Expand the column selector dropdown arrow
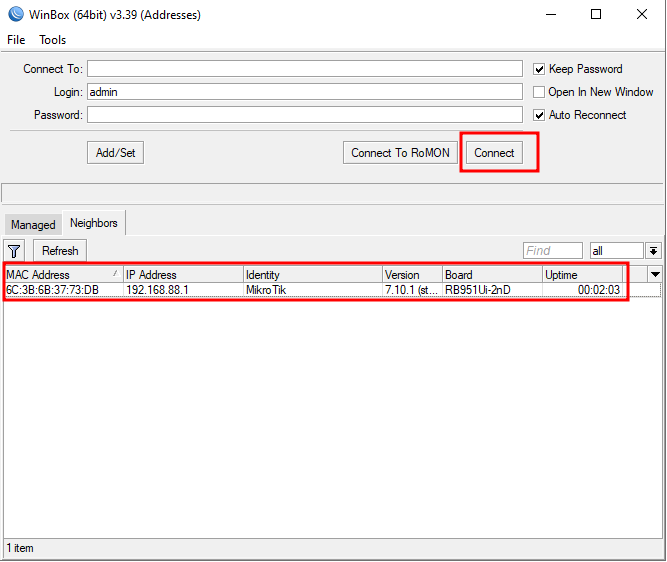The width and height of the screenshot is (667, 562). coord(655,274)
